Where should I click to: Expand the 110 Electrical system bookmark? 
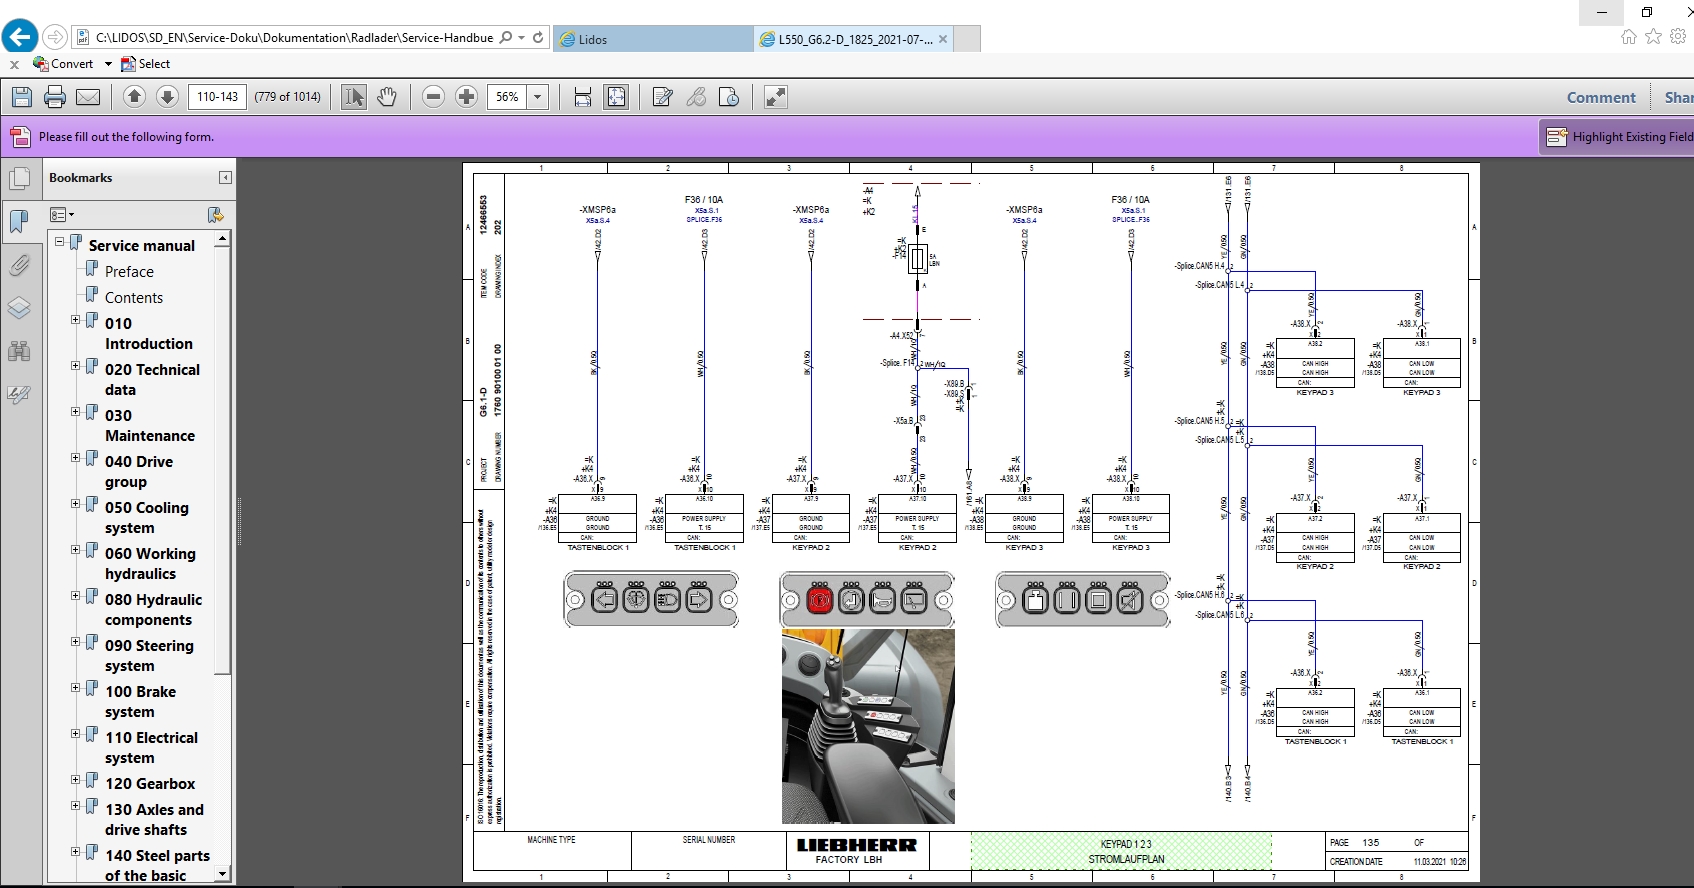click(x=75, y=734)
